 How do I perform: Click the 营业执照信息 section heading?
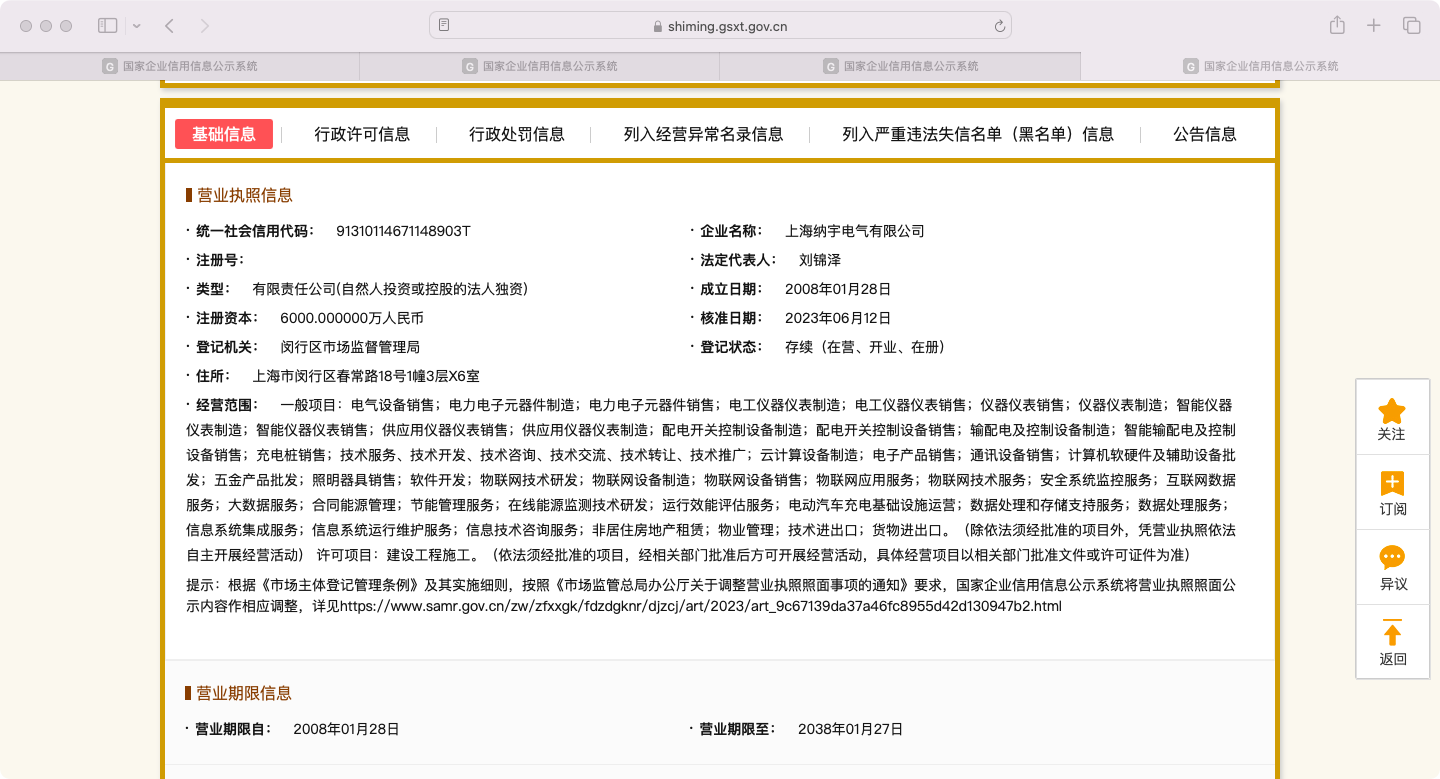coord(244,195)
